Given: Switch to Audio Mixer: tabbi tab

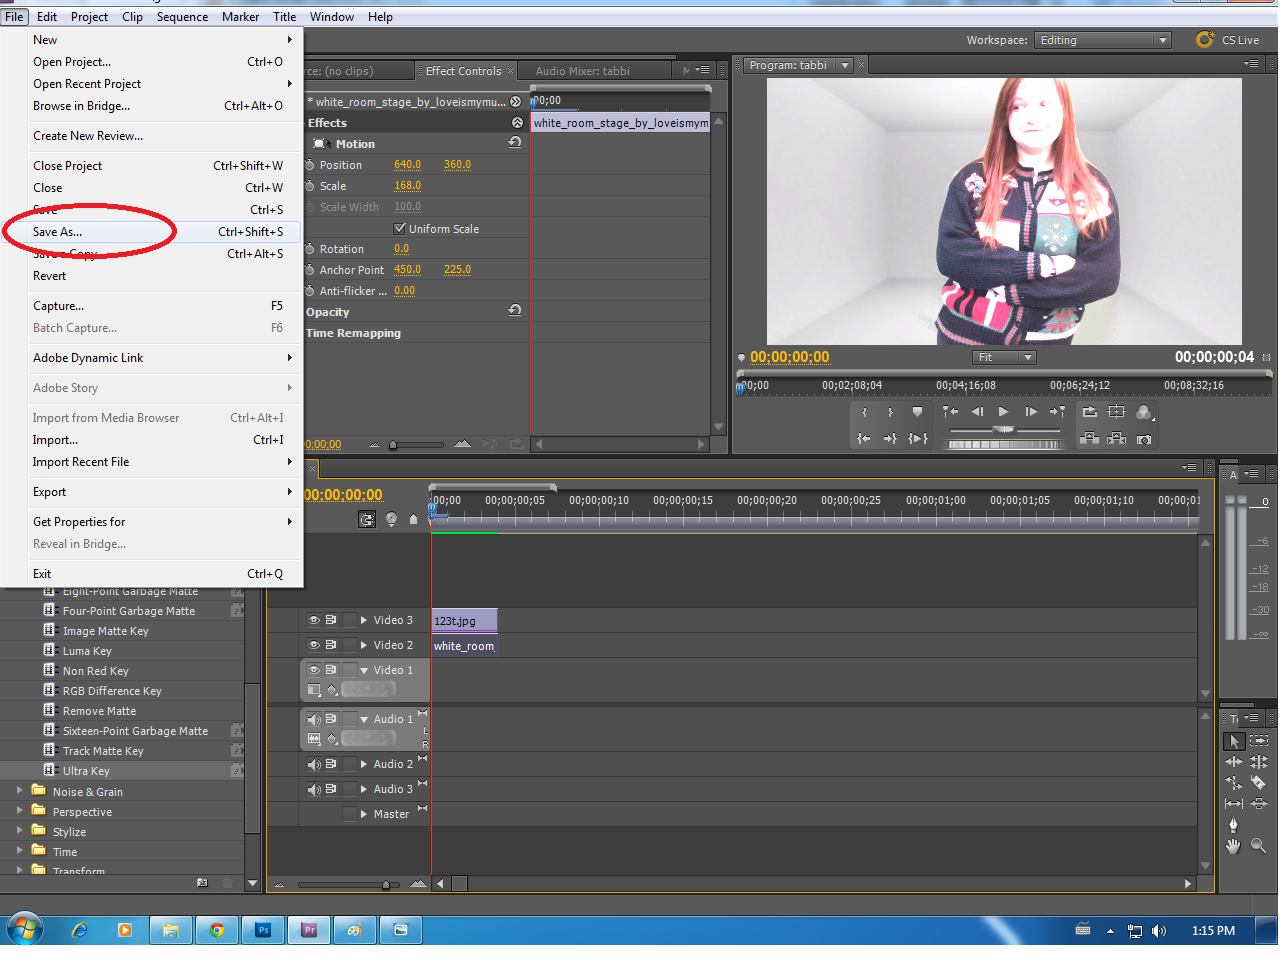Looking at the screenshot, I should [x=582, y=71].
